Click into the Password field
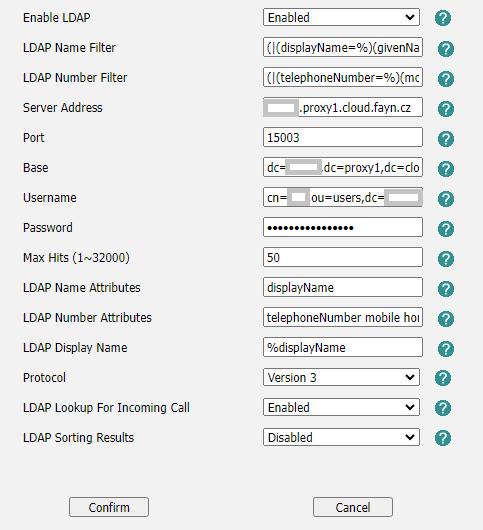This screenshot has height=530, width=483. tap(343, 227)
